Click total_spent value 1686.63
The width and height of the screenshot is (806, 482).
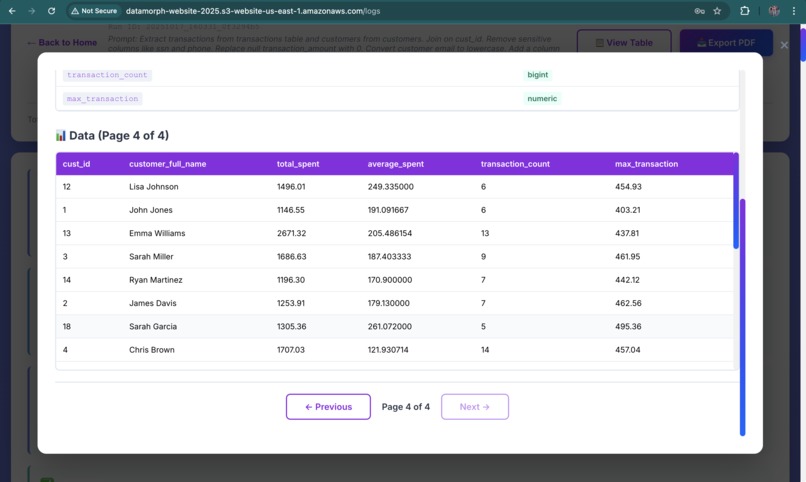pos(291,256)
